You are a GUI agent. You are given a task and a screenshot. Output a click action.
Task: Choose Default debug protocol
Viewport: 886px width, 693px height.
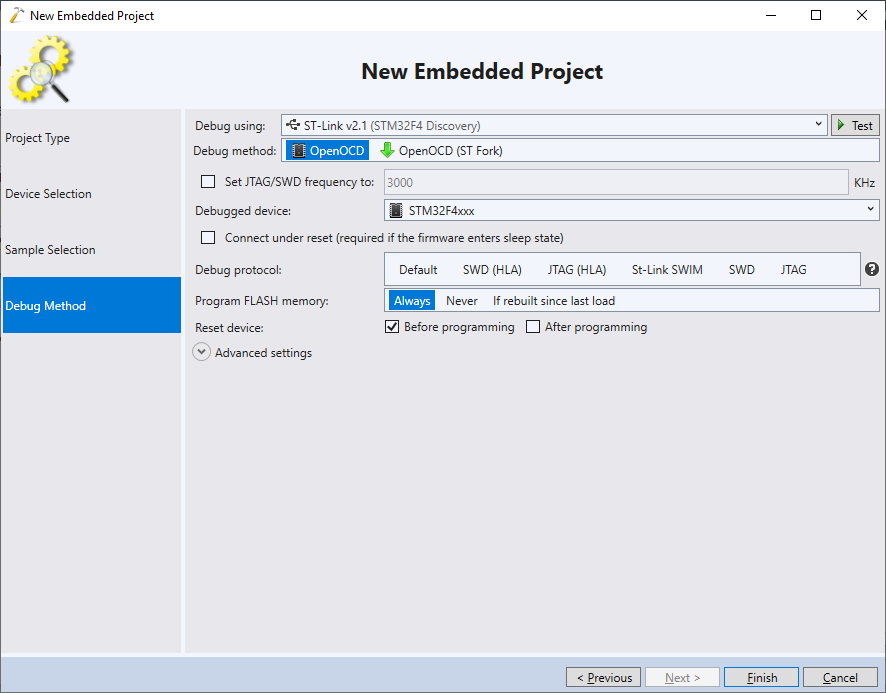pyautogui.click(x=418, y=270)
